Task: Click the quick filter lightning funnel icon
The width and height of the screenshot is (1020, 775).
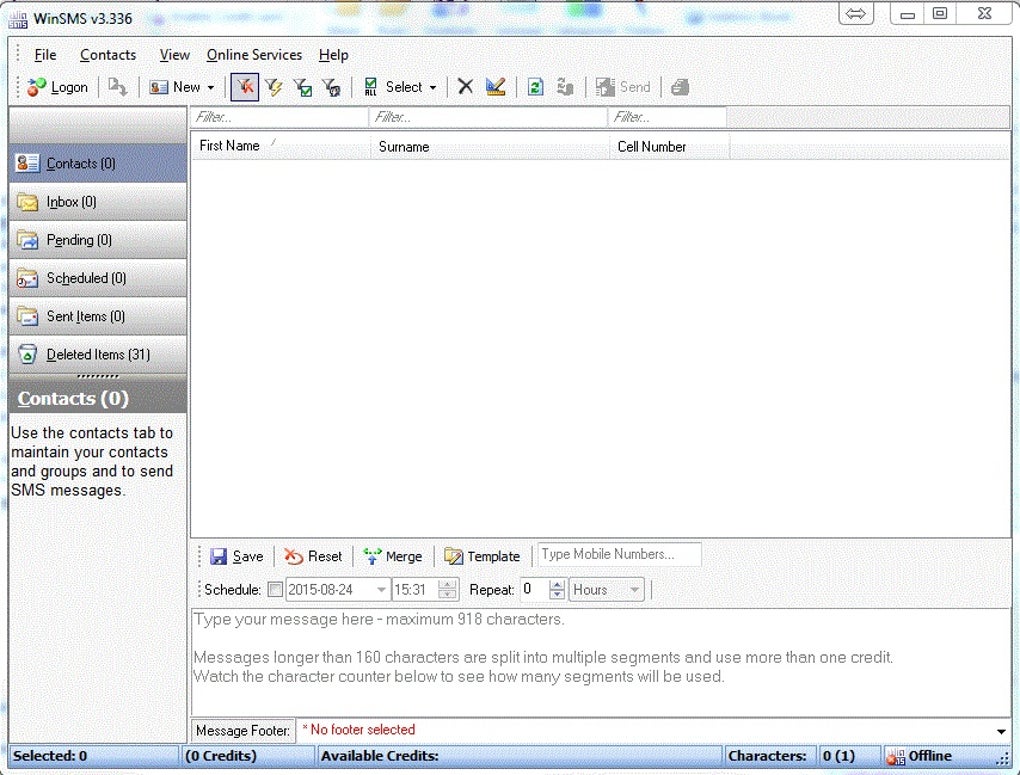Action: point(274,87)
